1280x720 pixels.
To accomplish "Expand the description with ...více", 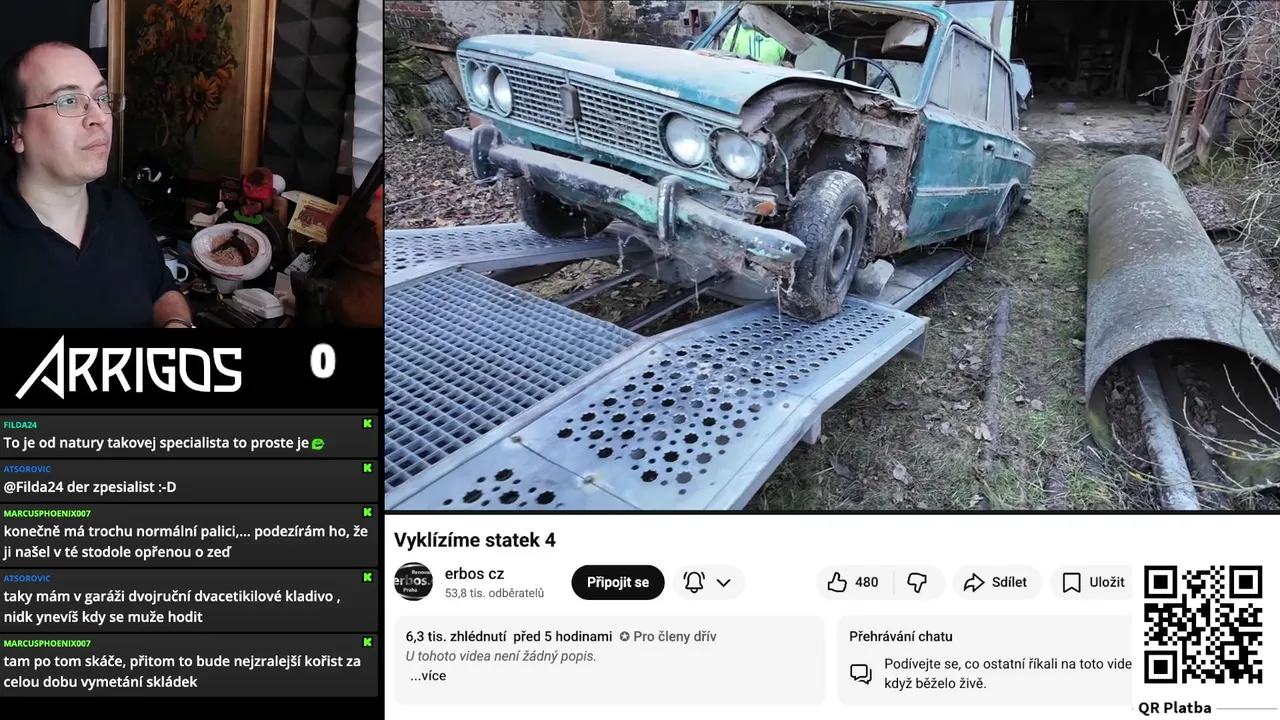I will [428, 676].
